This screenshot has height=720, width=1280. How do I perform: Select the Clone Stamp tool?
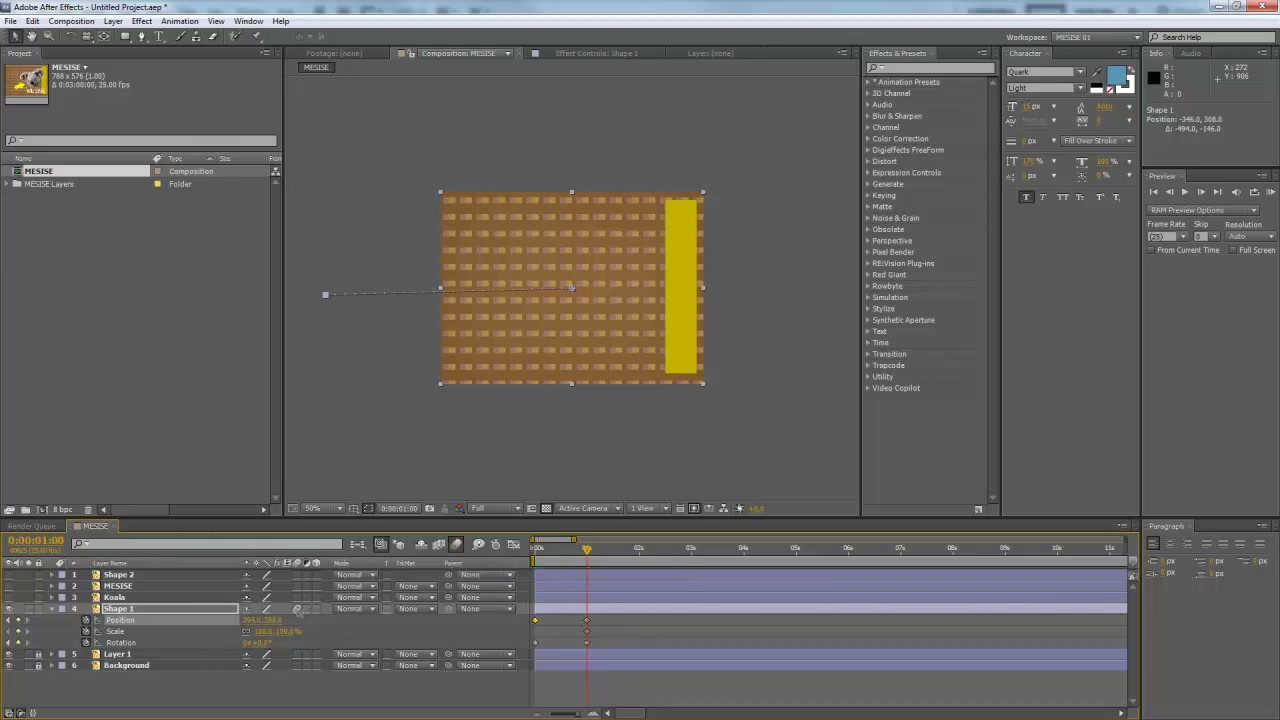(x=195, y=36)
